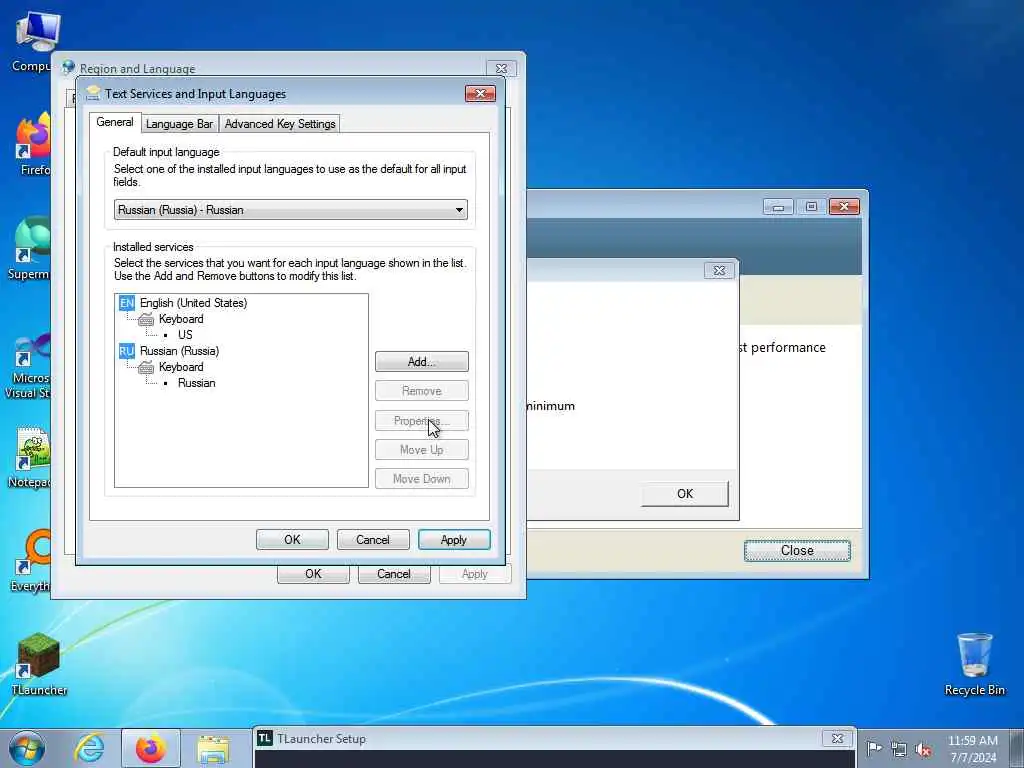Click the Remove button

422,391
